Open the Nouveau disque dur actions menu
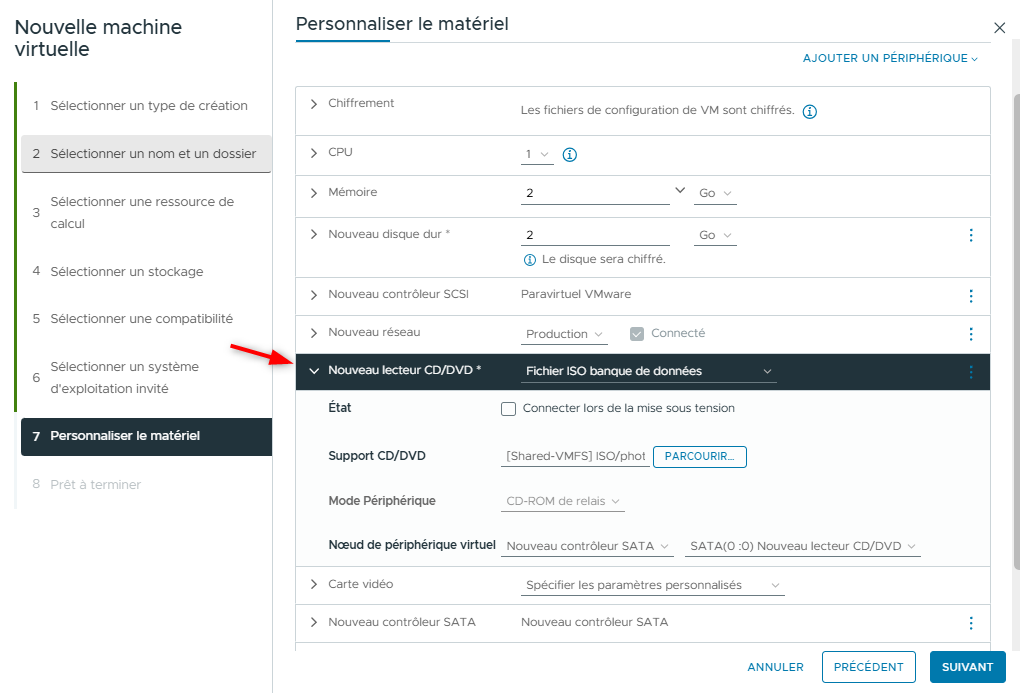Image resolution: width=1020 pixels, height=693 pixels. (970, 235)
